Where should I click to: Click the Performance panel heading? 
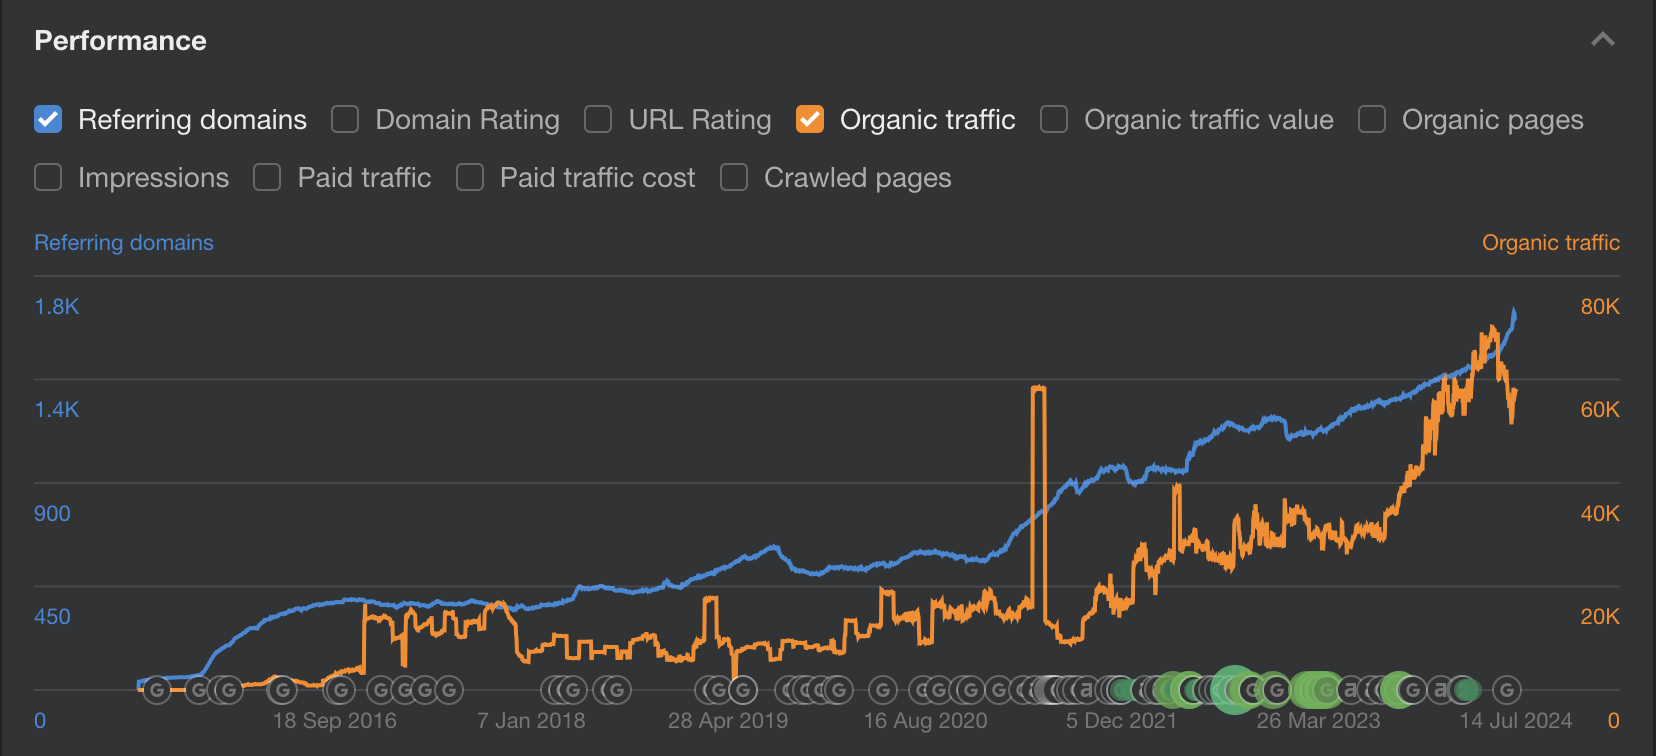click(121, 41)
